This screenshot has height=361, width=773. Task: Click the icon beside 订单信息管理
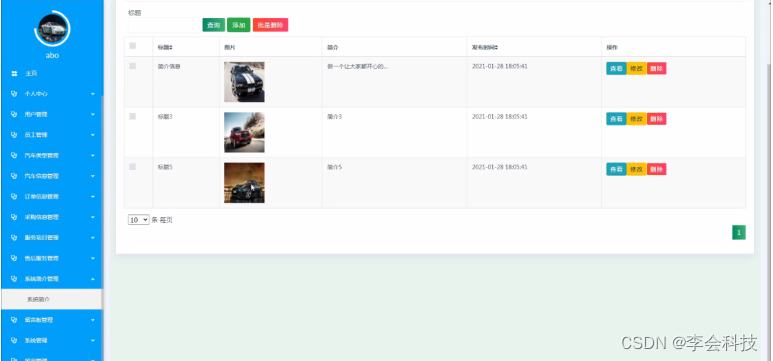pos(14,196)
